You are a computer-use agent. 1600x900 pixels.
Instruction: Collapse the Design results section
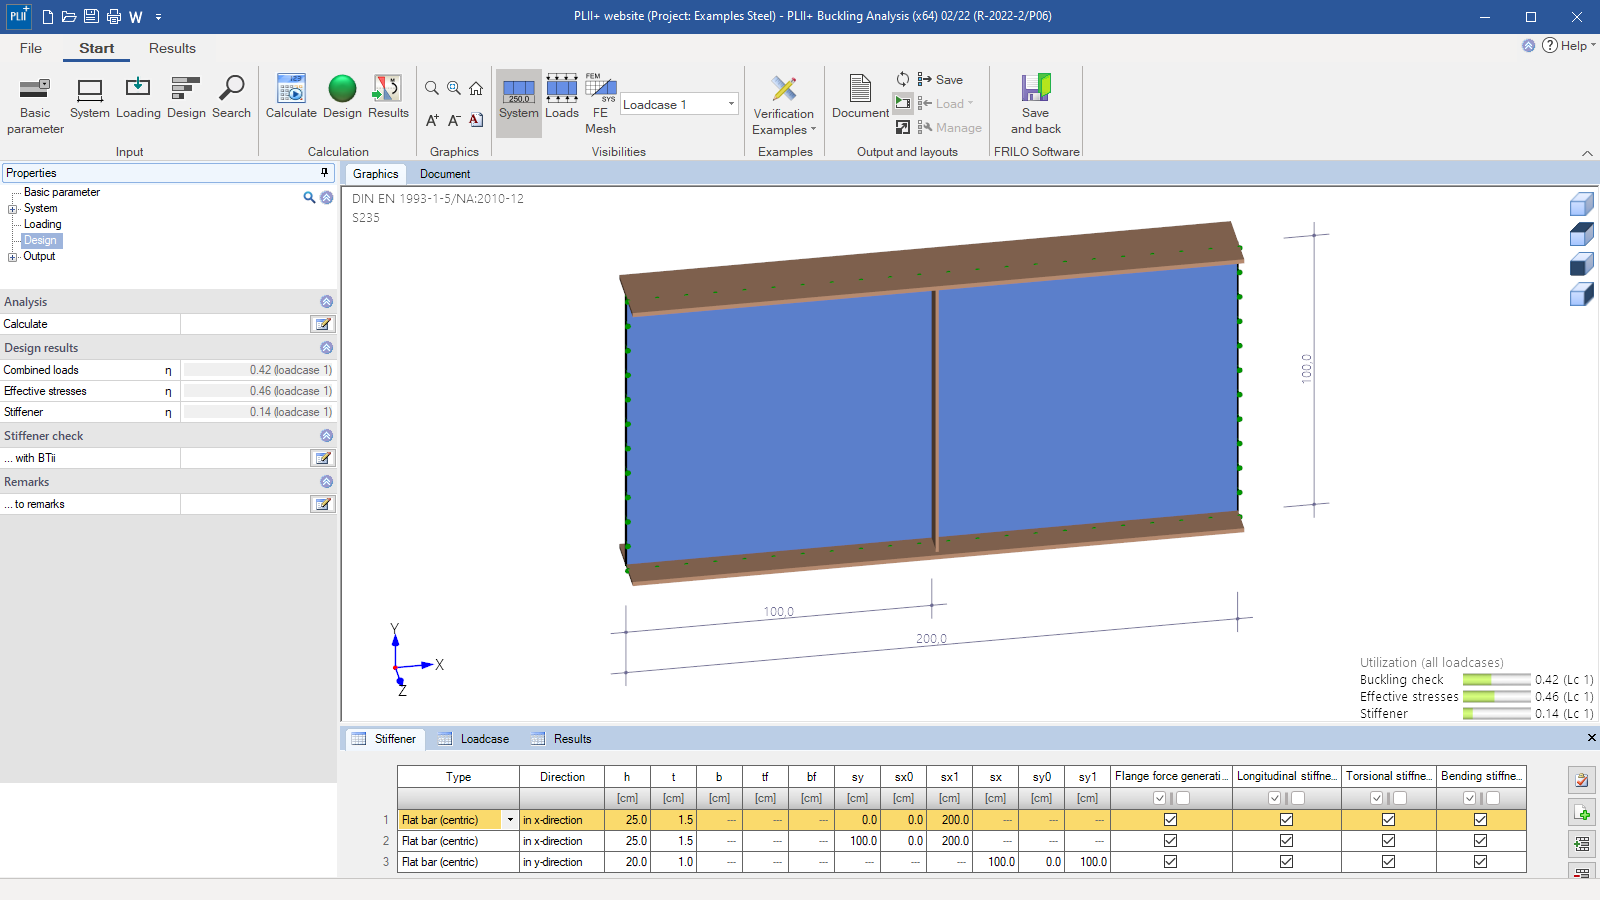(x=326, y=348)
